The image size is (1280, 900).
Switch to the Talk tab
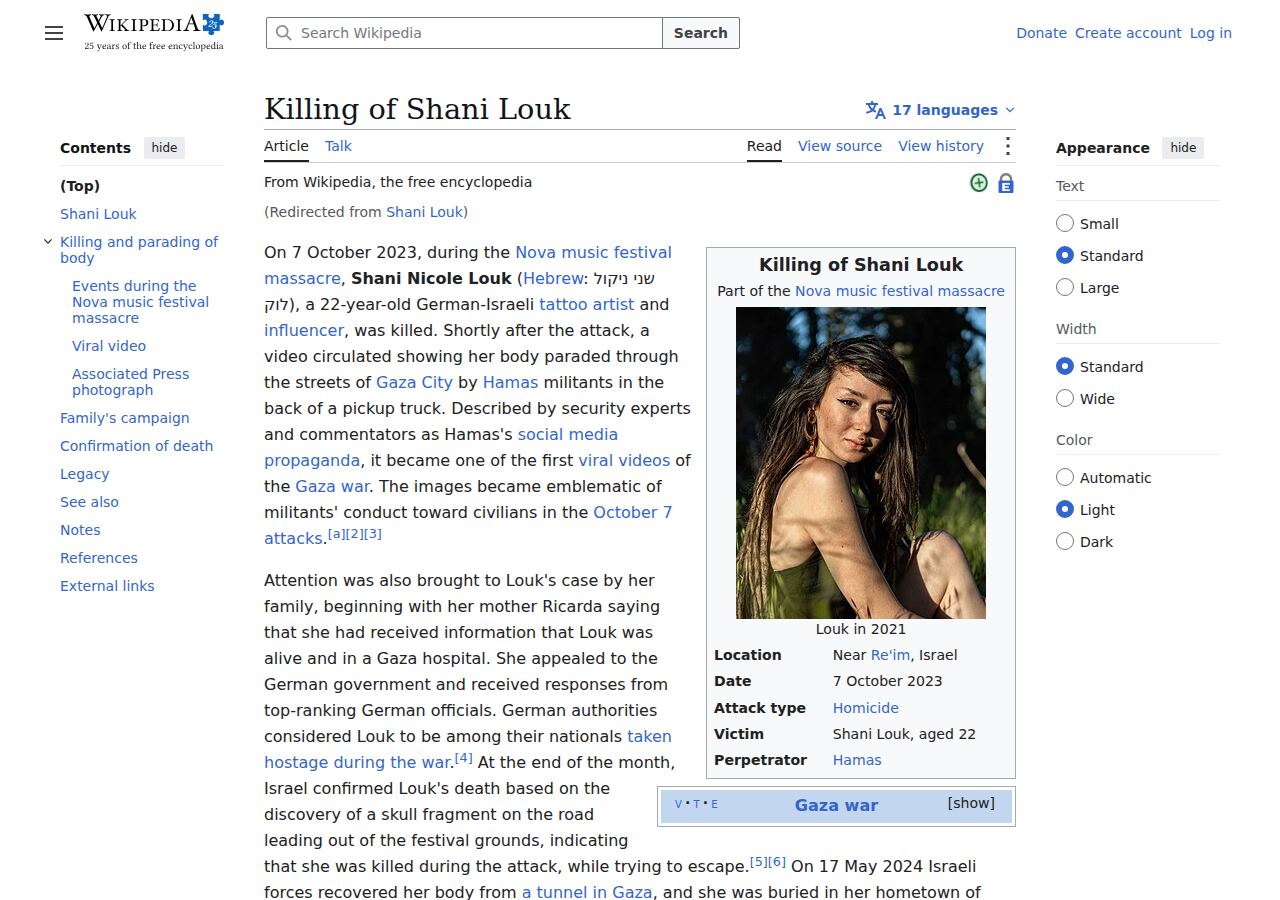pos(338,146)
